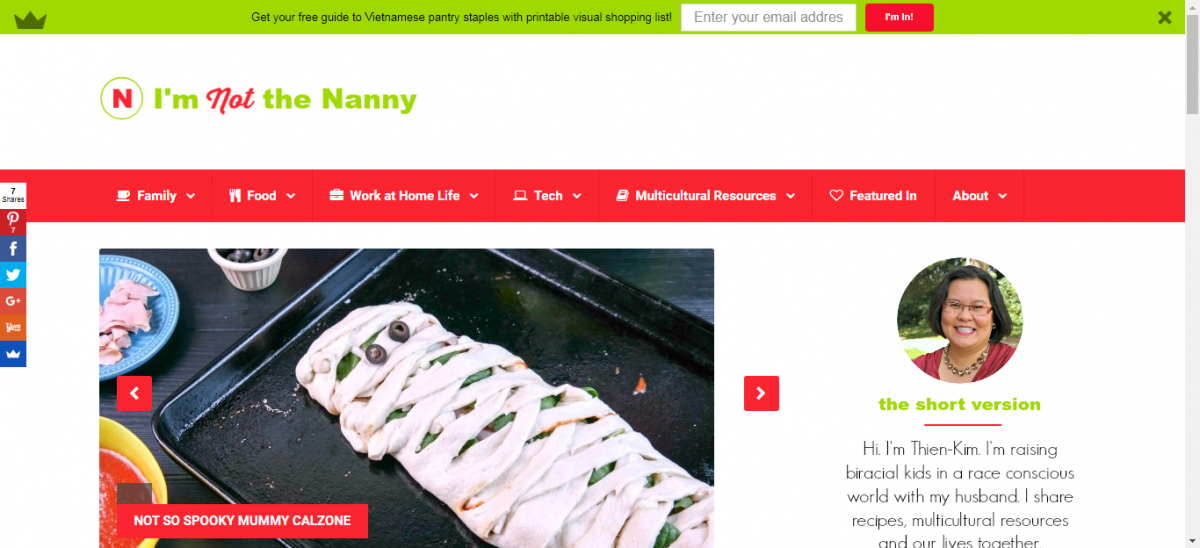Click the red N logo icon
Viewport: 1200px width, 548px height.
(x=122, y=98)
